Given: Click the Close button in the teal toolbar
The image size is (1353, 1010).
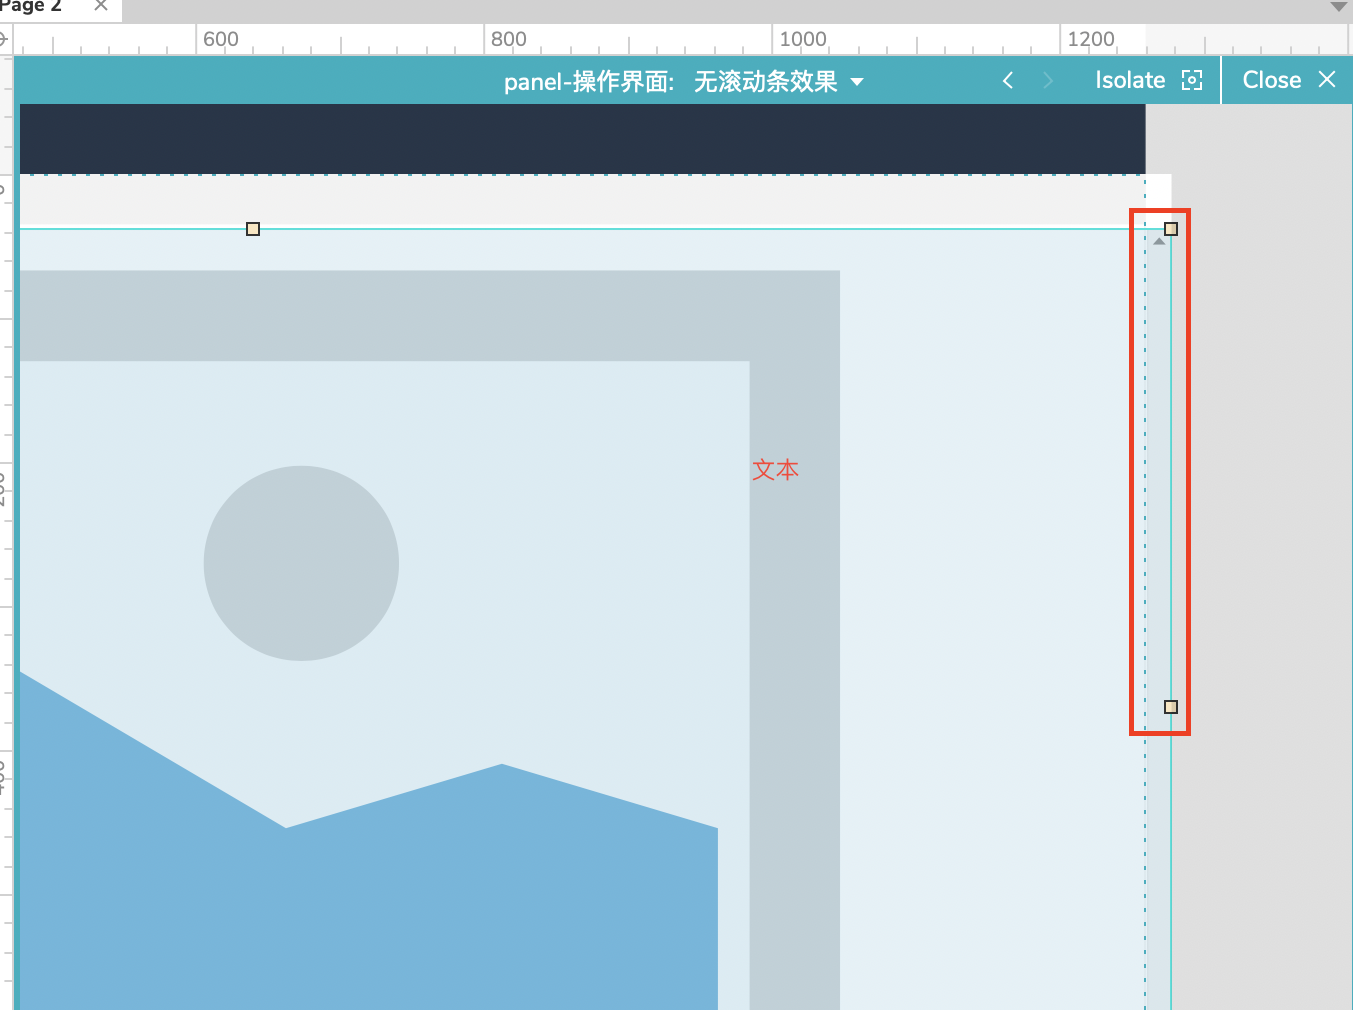Looking at the screenshot, I should coord(1272,80).
